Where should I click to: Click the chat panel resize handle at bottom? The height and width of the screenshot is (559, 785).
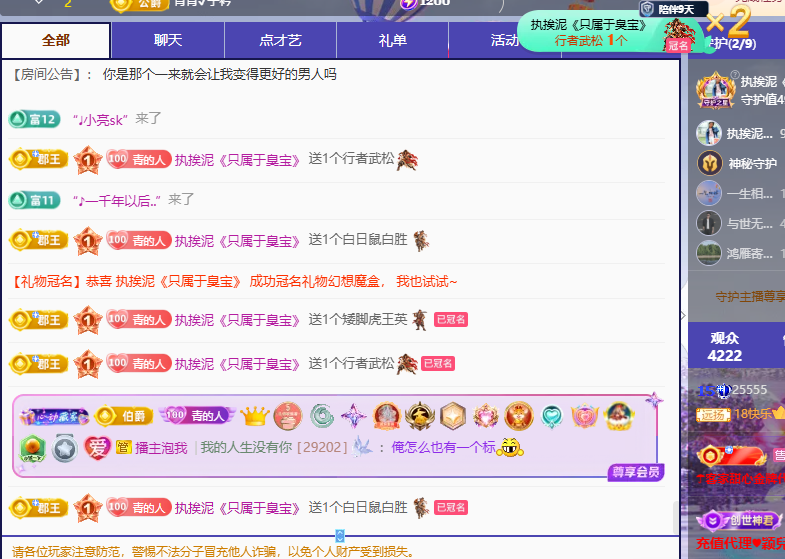(x=340, y=536)
